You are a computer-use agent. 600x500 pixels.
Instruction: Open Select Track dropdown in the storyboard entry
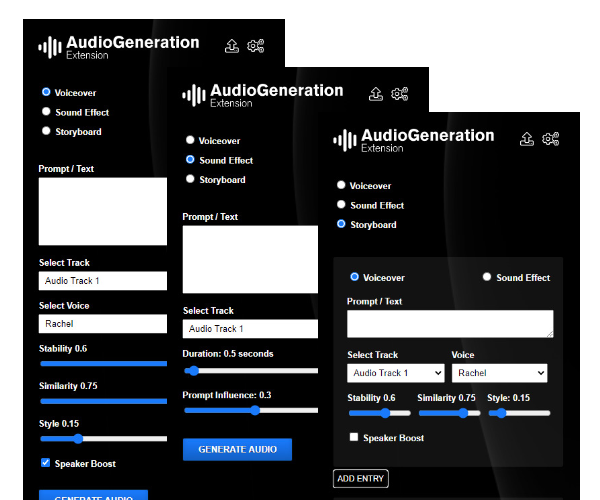click(396, 373)
